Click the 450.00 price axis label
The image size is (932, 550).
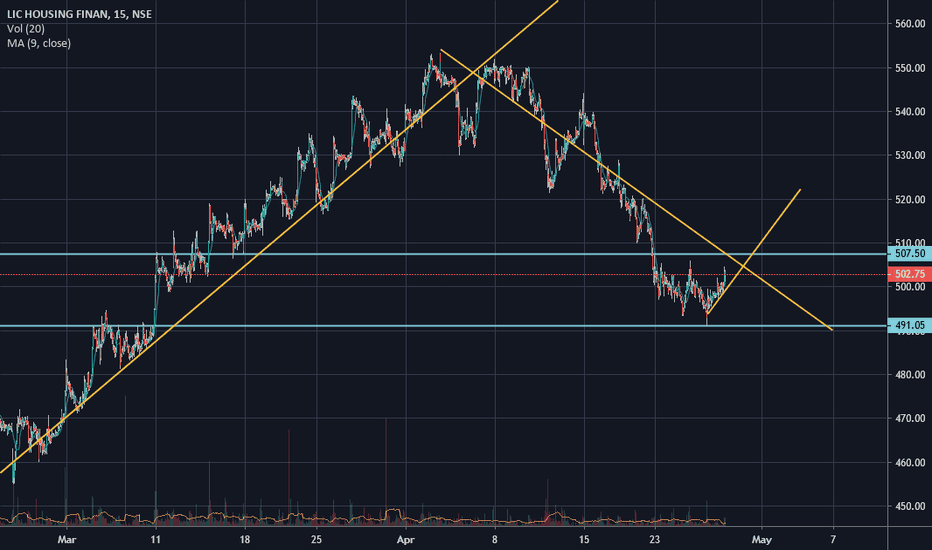coord(910,507)
